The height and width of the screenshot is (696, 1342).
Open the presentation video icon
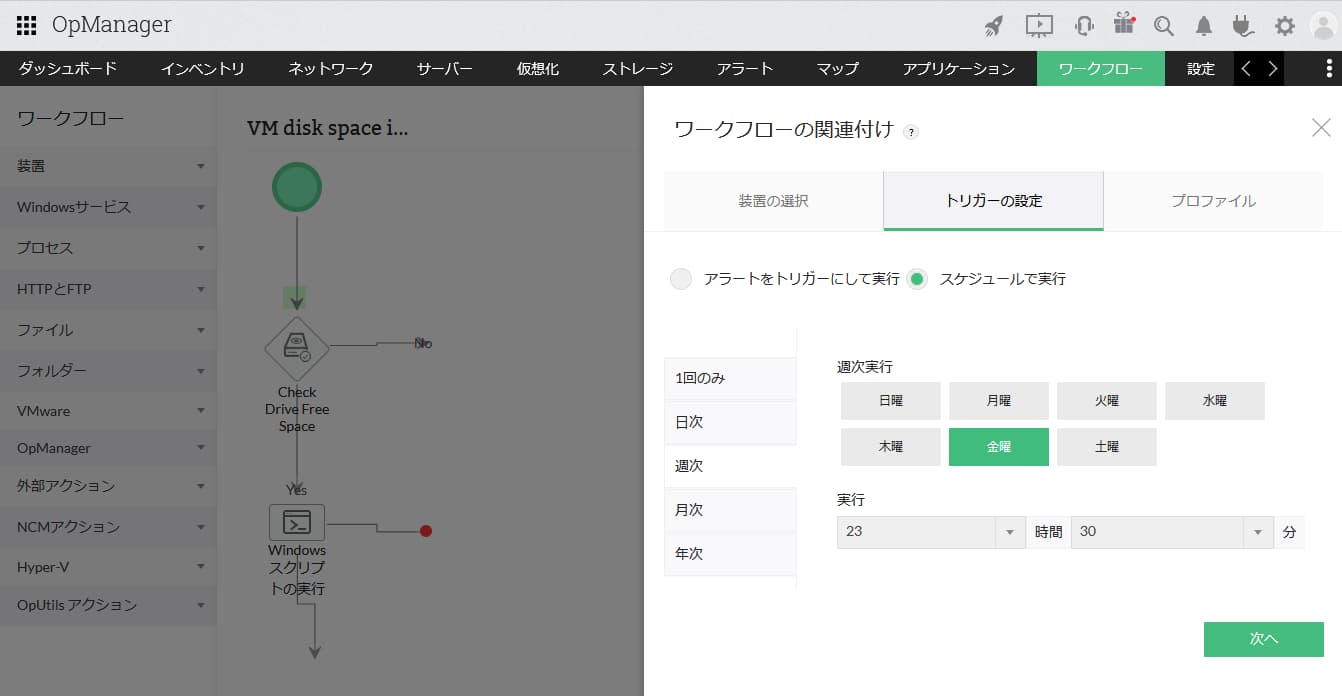1039,25
